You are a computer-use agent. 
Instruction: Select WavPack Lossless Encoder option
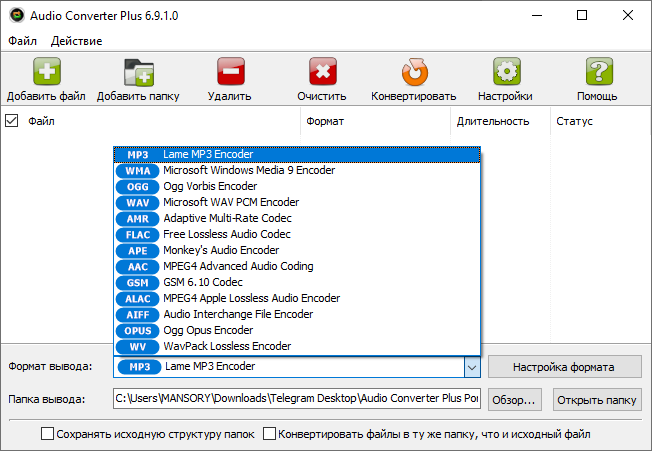(x=297, y=346)
